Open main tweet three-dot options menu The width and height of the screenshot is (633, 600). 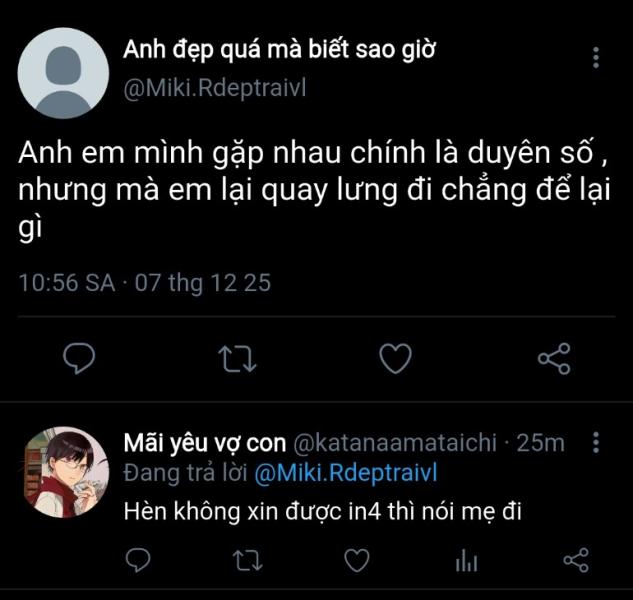point(596,57)
